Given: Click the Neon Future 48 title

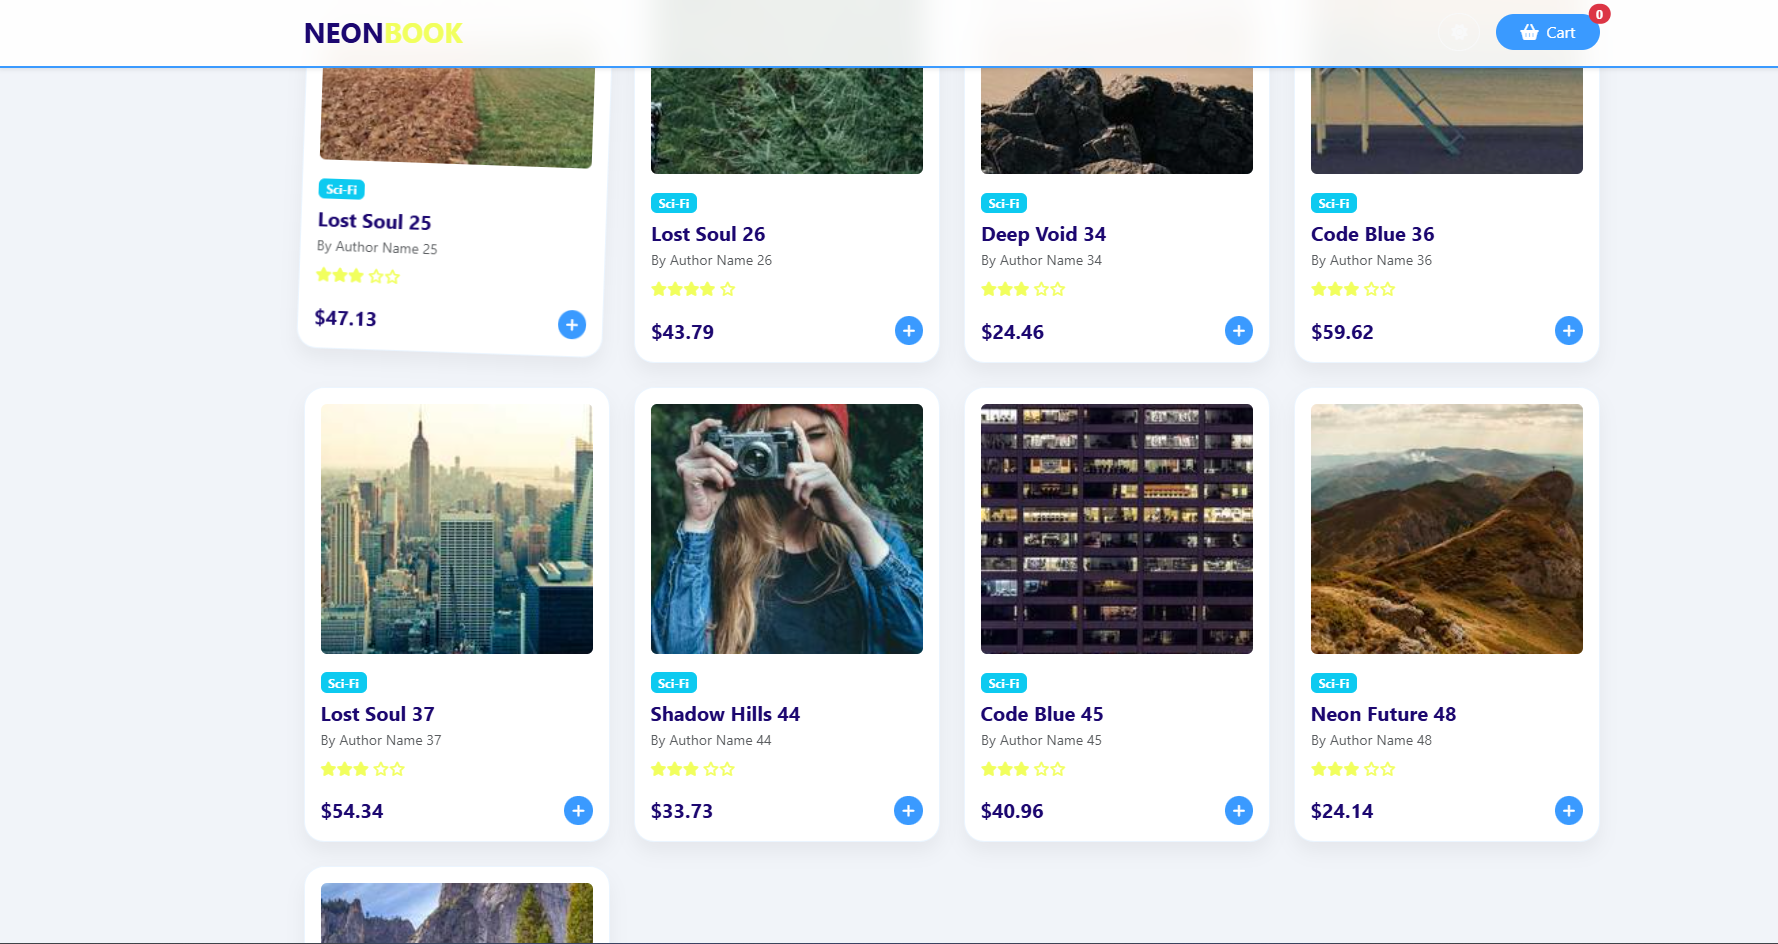Looking at the screenshot, I should click(1383, 714).
